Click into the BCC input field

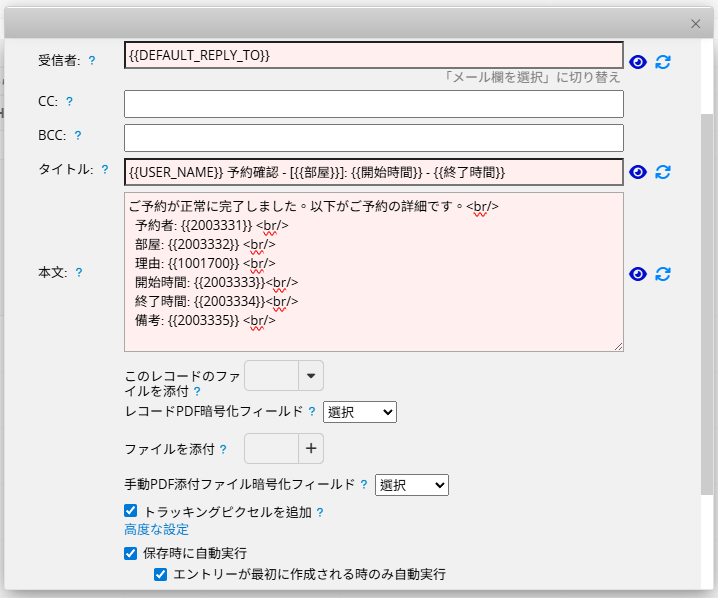373,138
